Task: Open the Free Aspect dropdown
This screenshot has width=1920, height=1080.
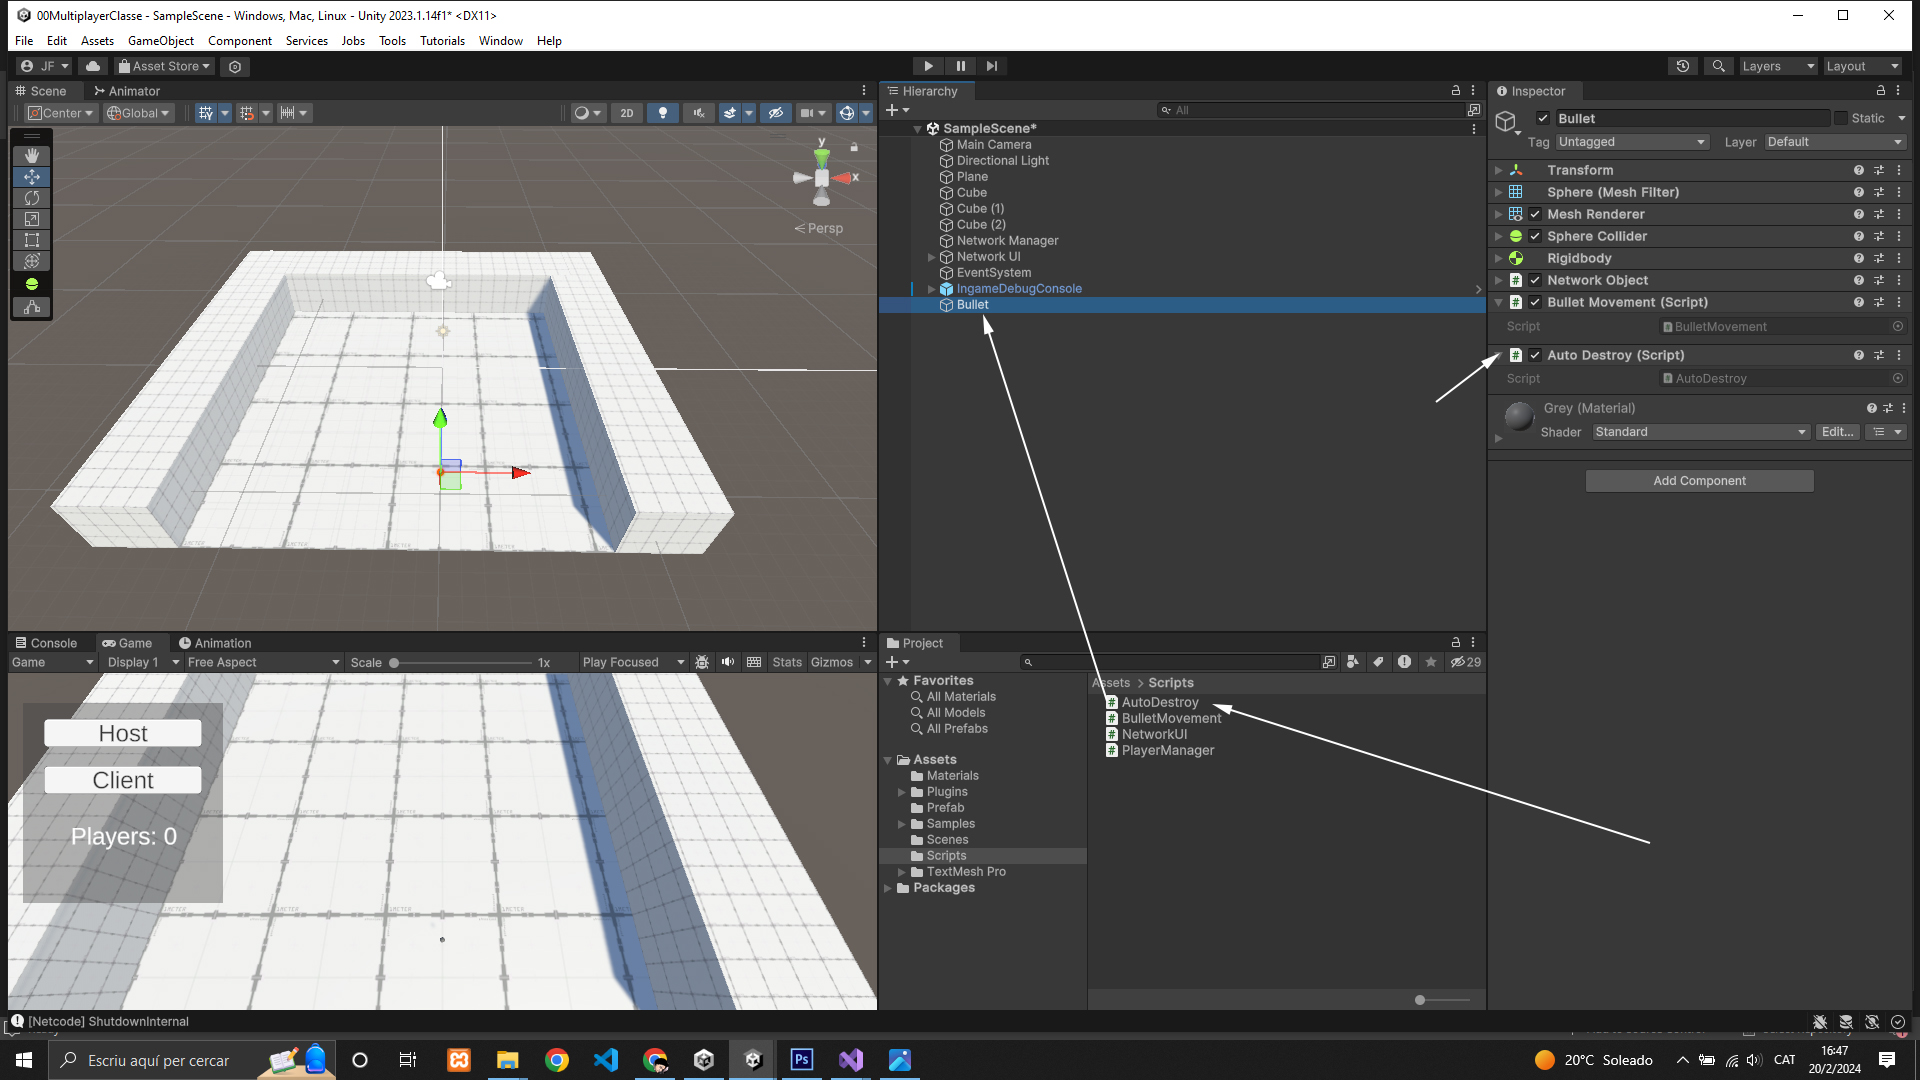Action: pyautogui.click(x=263, y=662)
